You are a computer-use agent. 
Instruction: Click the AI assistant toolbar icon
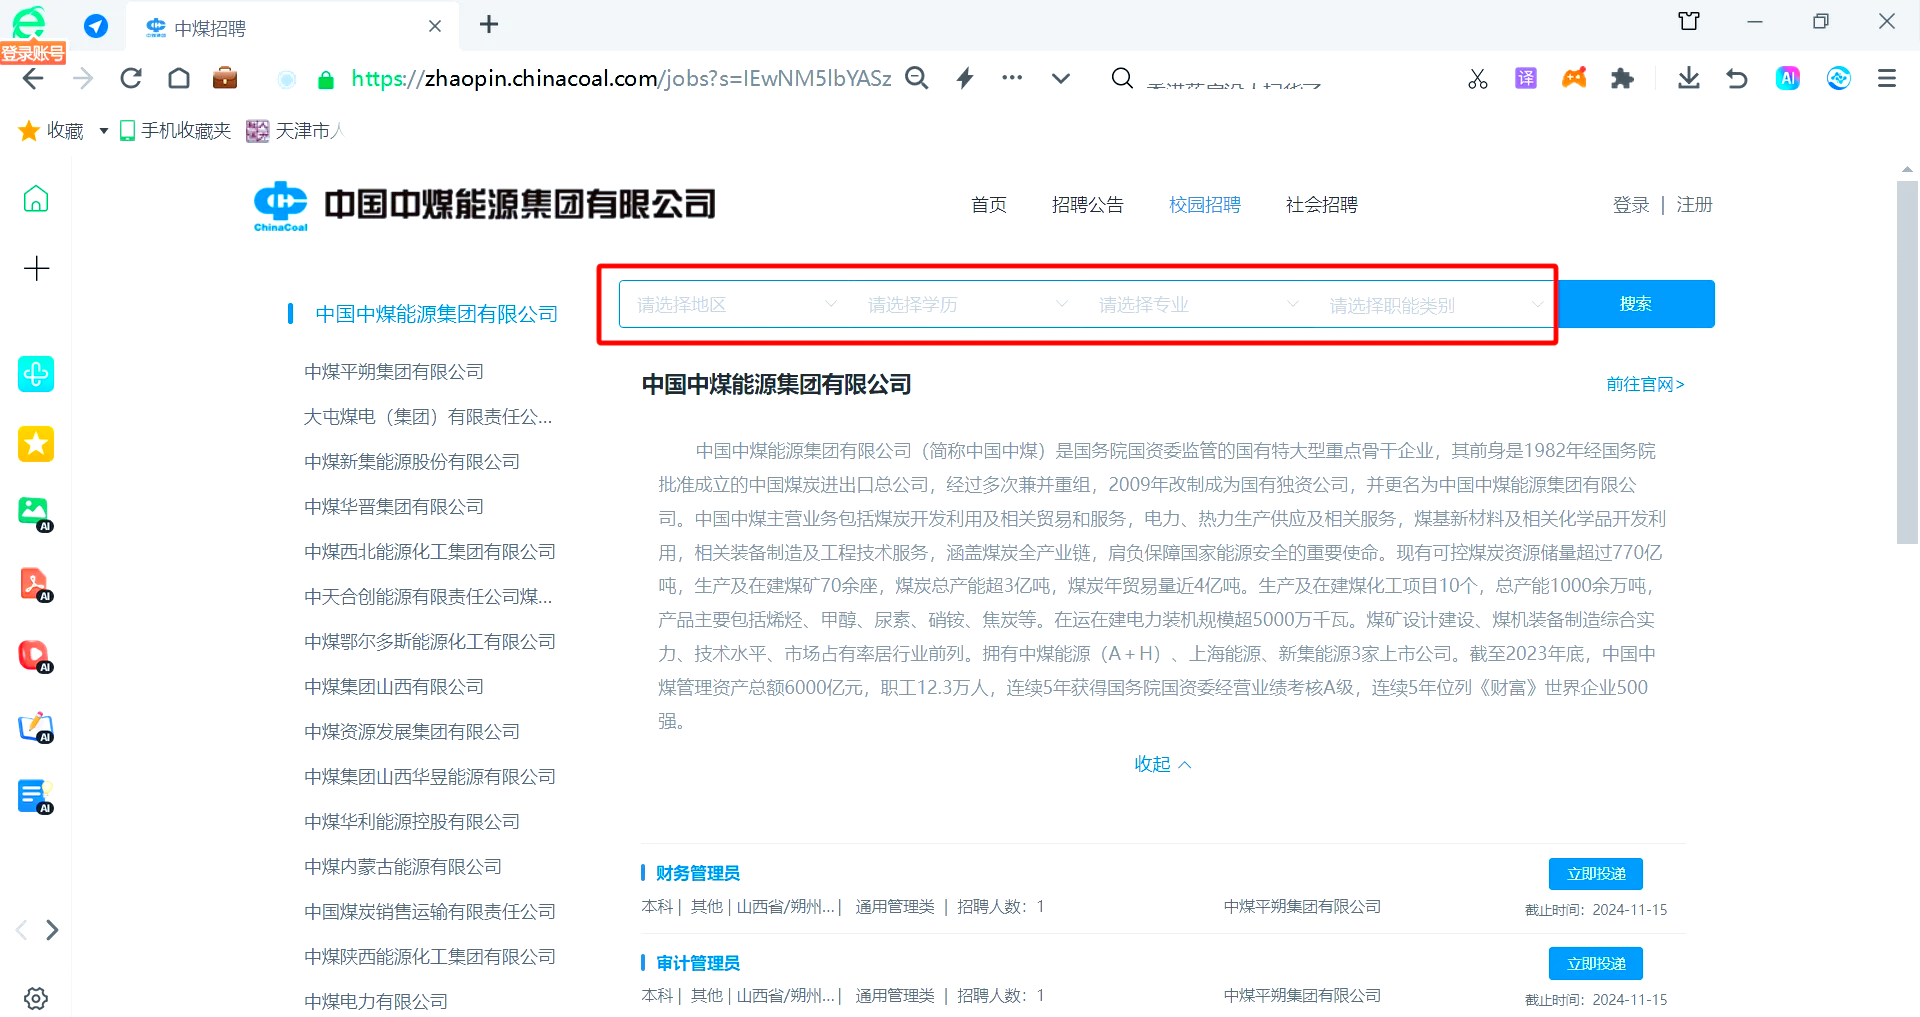point(1788,78)
